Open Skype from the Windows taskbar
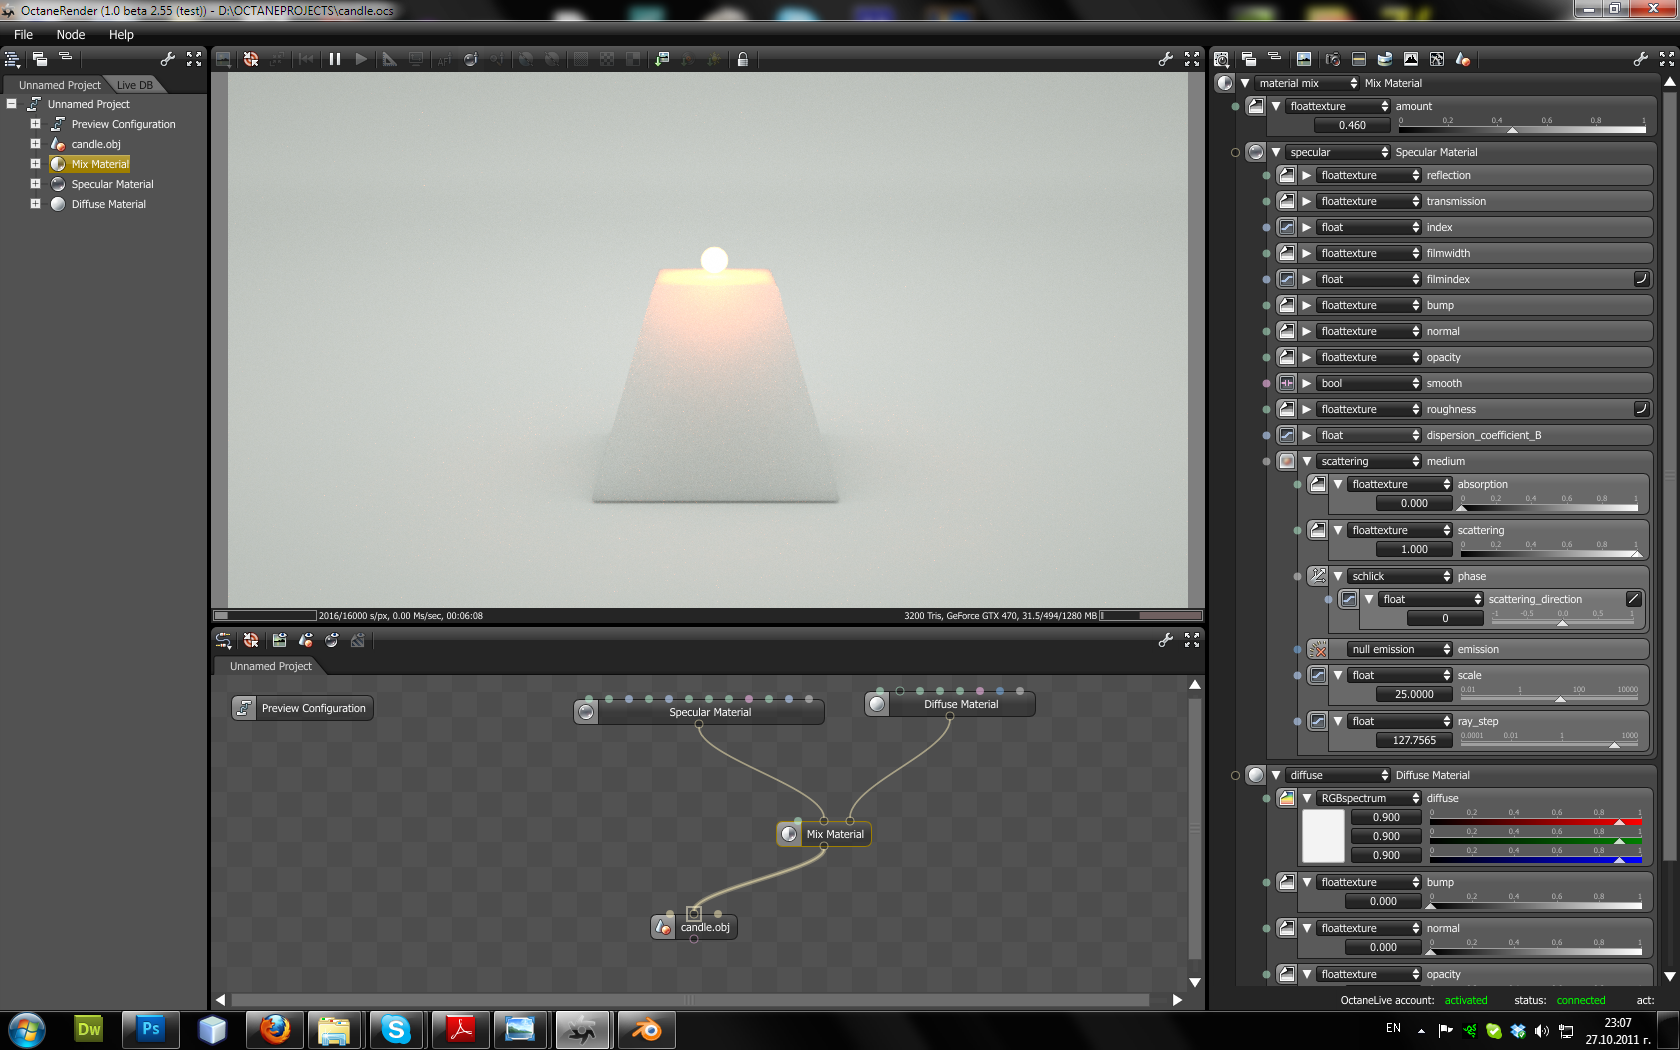Screen dimensions: 1680x1050 tap(396, 1030)
